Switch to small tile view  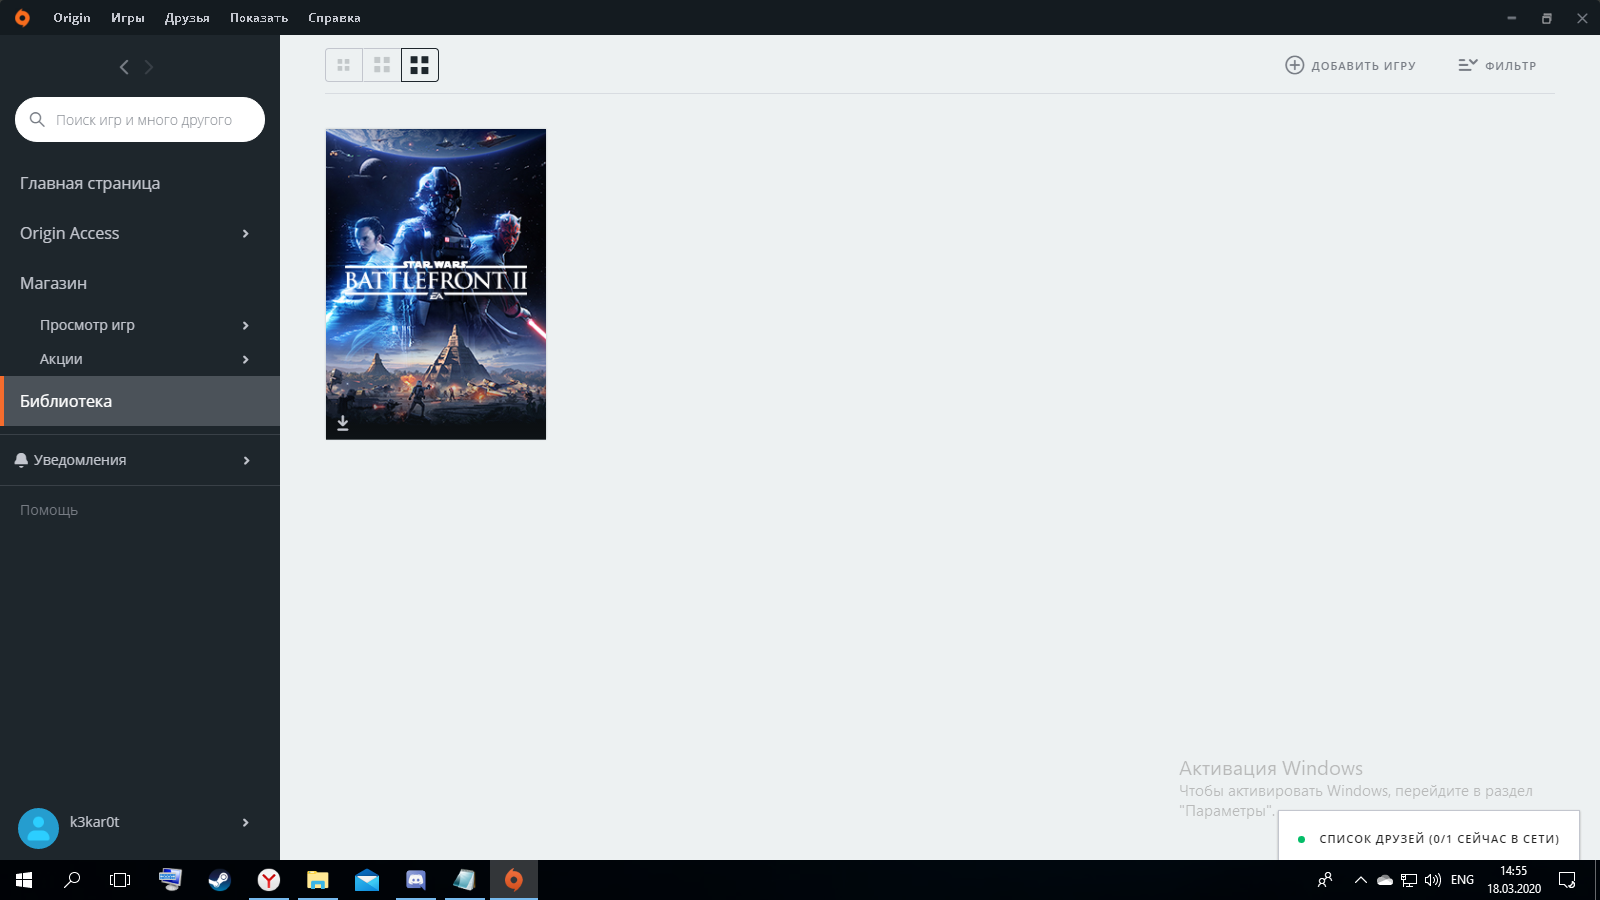[344, 65]
